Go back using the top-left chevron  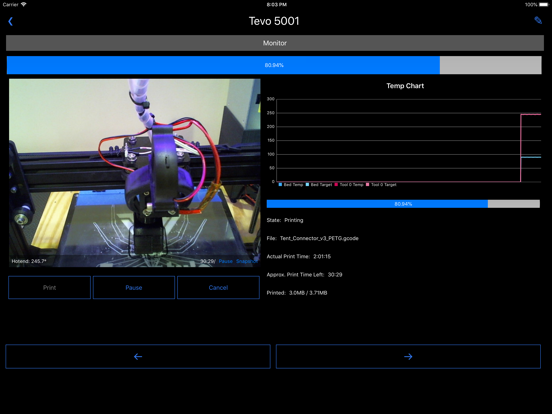[11, 21]
